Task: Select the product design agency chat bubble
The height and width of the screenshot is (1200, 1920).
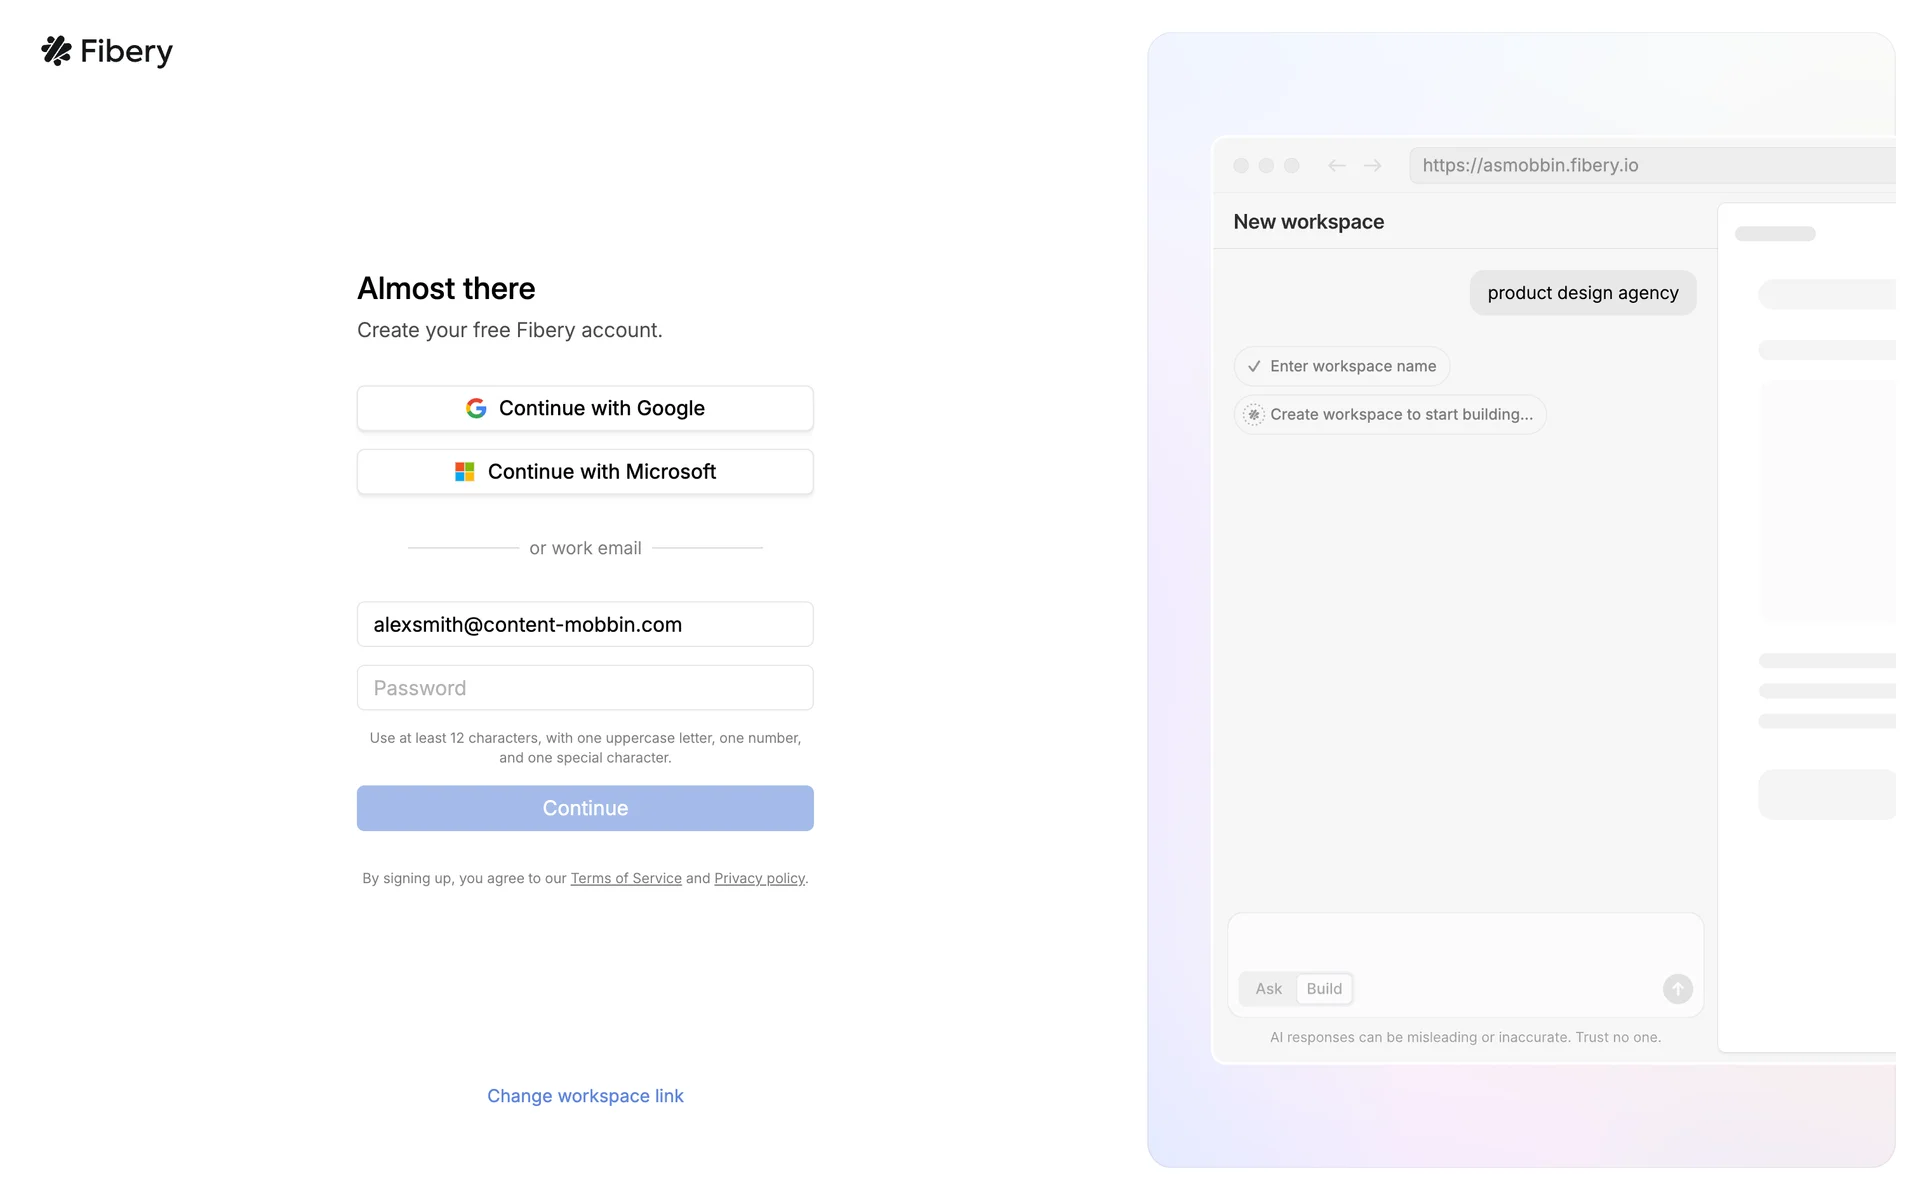Action: [1582, 293]
